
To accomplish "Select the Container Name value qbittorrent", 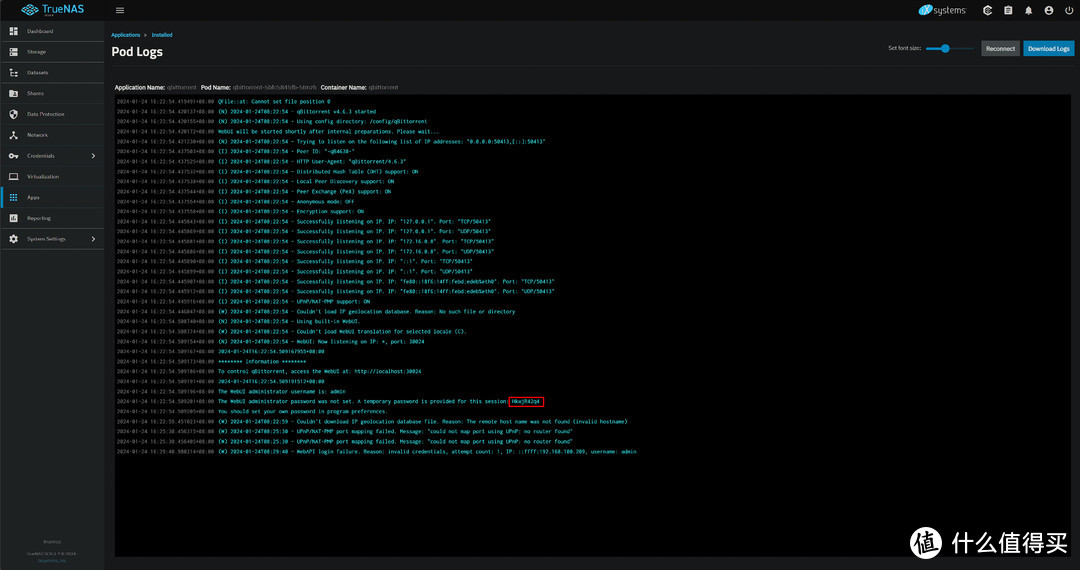I will tap(384, 87).
